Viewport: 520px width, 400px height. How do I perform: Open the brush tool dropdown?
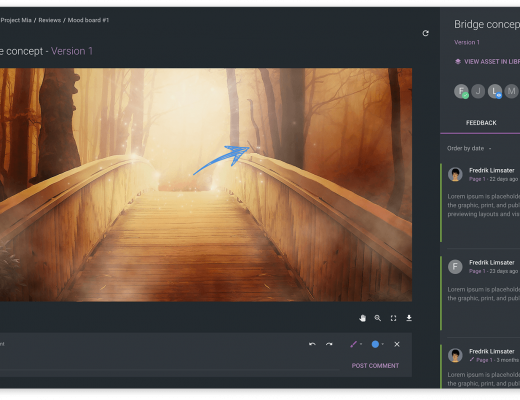coord(356,344)
